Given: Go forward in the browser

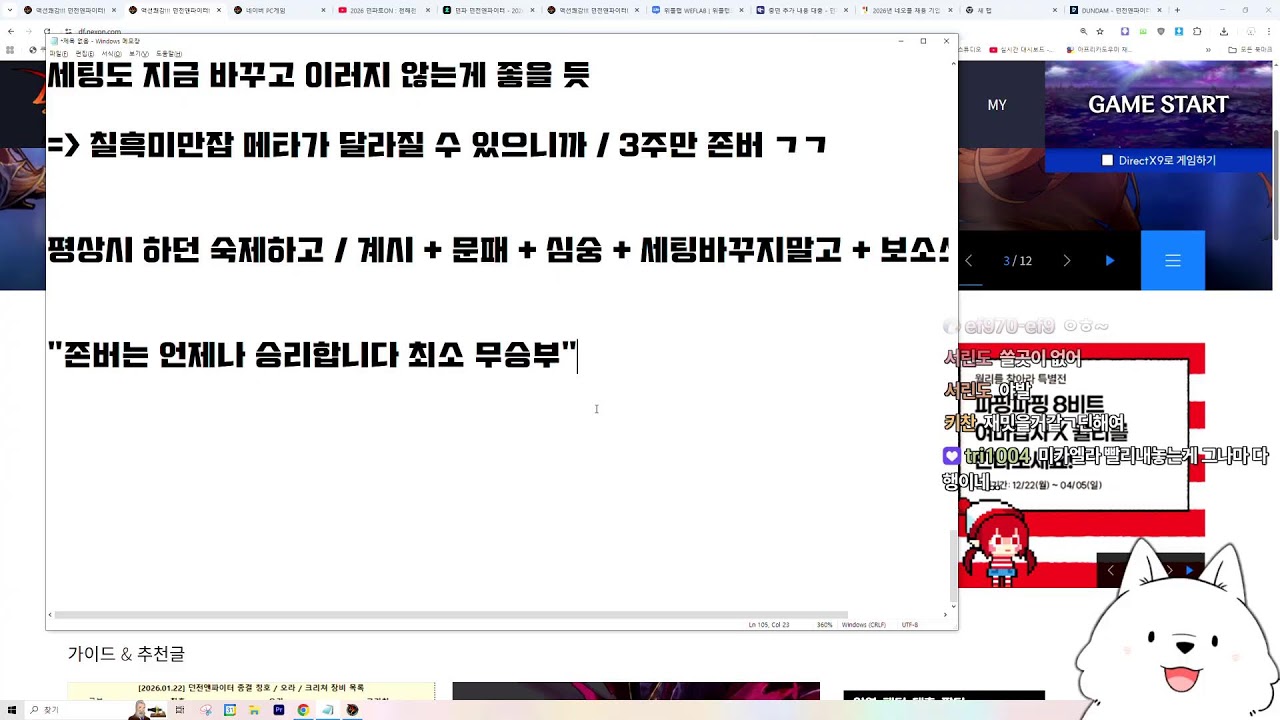Looking at the screenshot, I should [28, 31].
